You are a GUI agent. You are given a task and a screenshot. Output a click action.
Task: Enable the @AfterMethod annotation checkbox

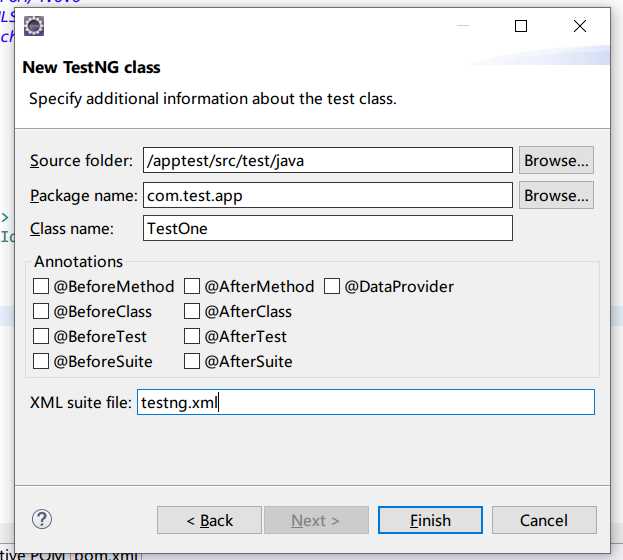coord(192,286)
